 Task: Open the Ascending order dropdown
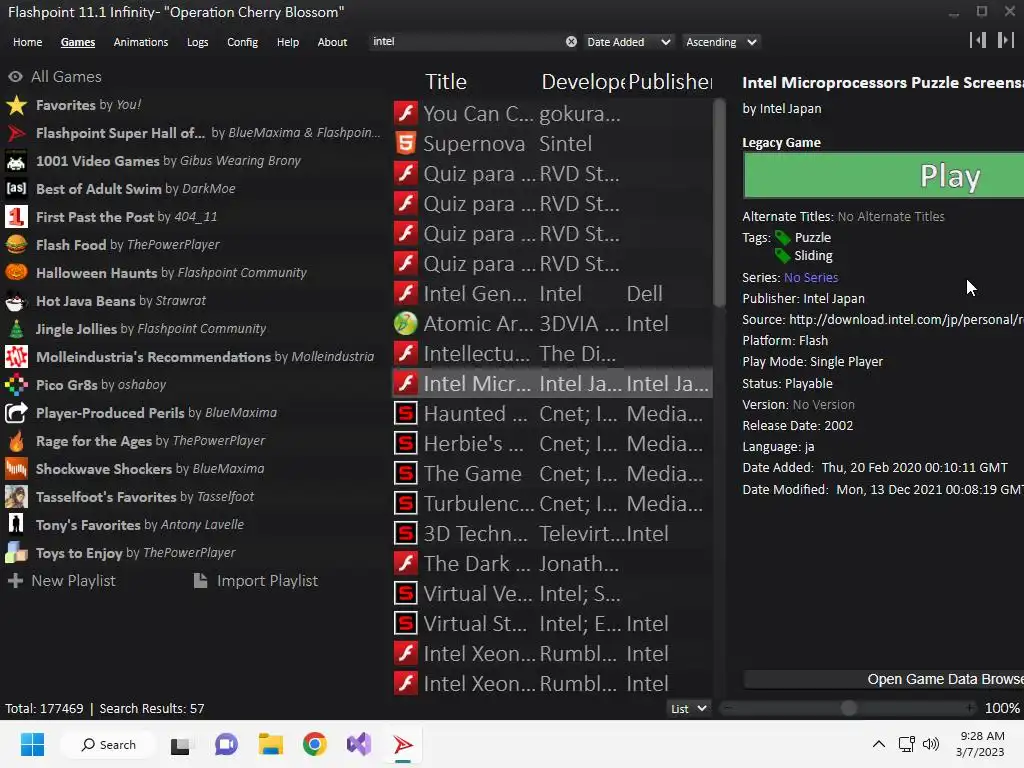point(721,42)
